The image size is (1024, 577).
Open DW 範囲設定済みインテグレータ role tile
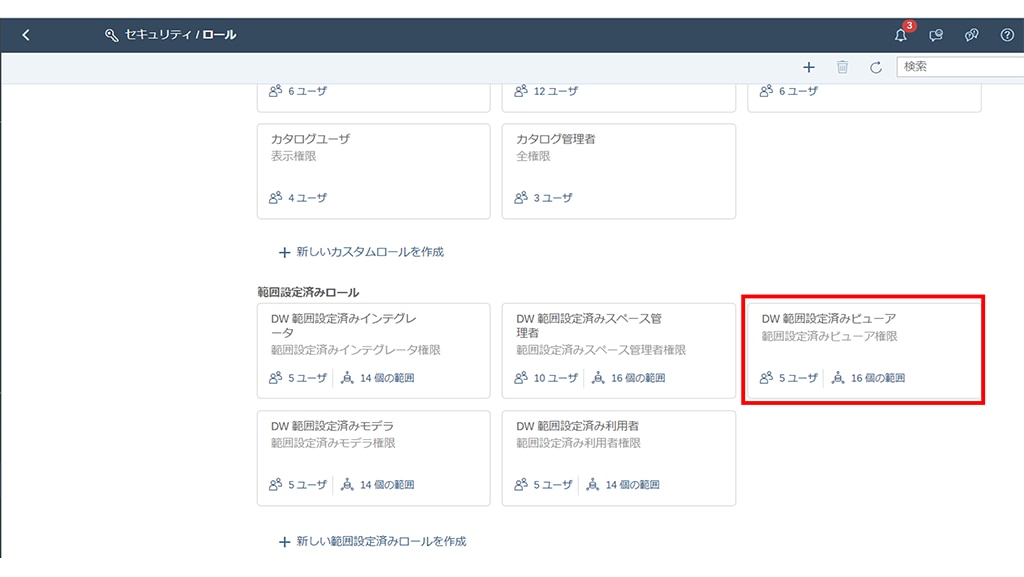pyautogui.click(x=373, y=348)
